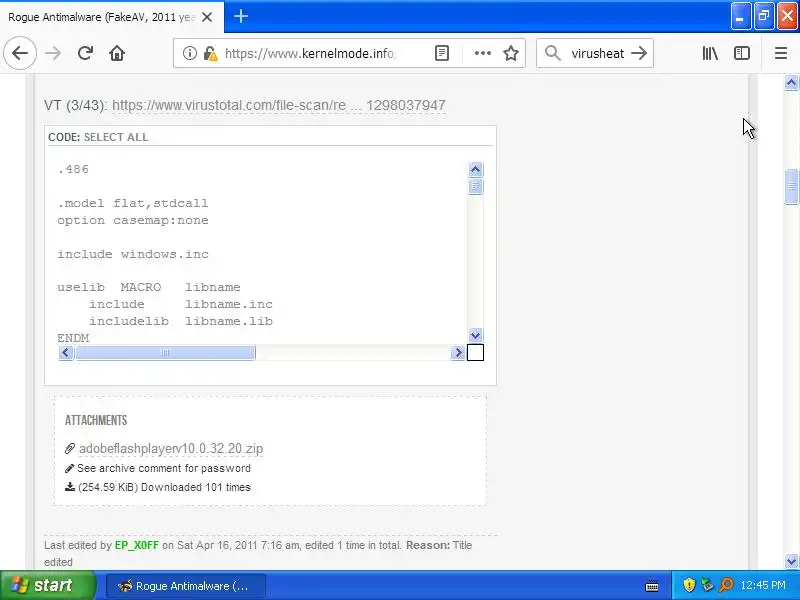Click the pencil icon beside archive comment
This screenshot has height=600, width=800.
69,468
